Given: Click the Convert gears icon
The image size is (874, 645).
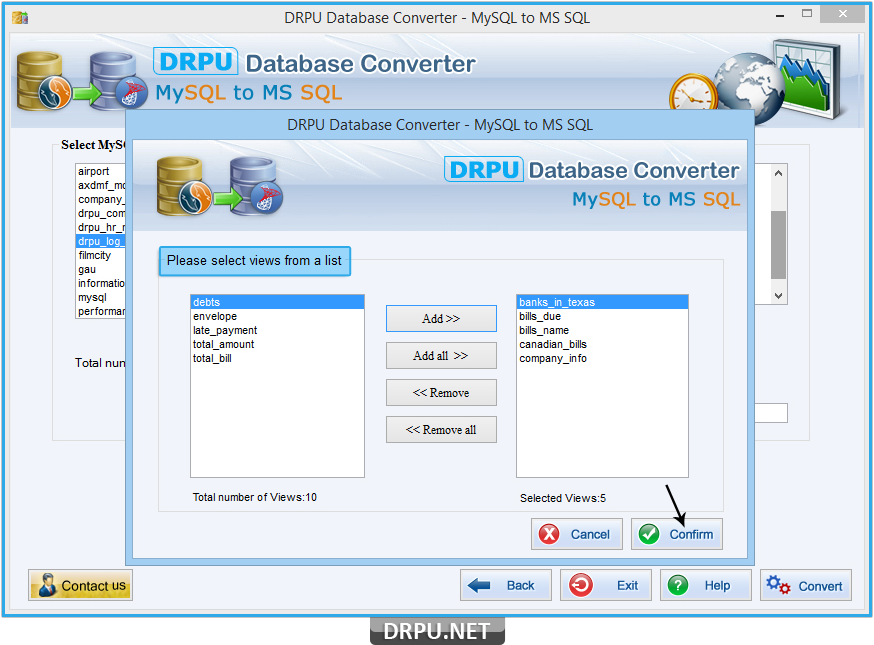Looking at the screenshot, I should pyautogui.click(x=778, y=585).
